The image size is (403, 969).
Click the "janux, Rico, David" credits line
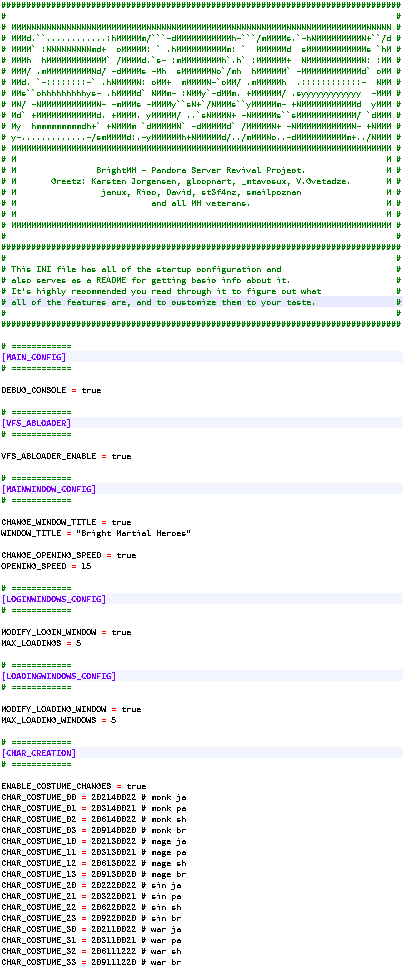pyautogui.click(x=201, y=192)
